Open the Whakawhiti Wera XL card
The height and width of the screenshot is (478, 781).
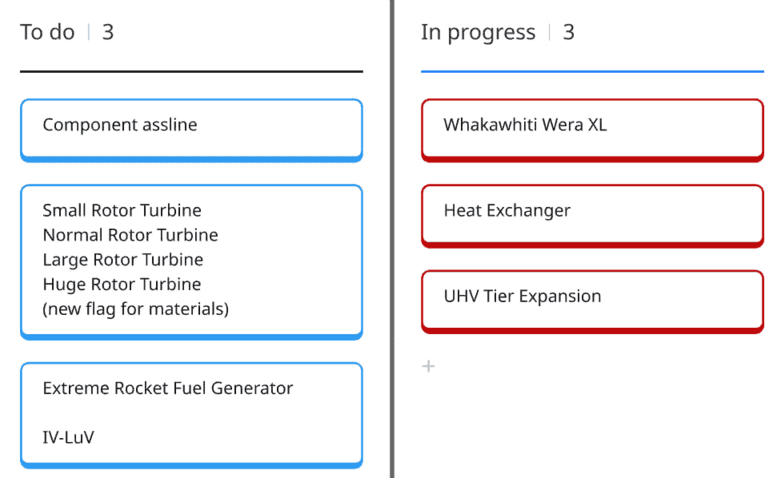point(592,127)
